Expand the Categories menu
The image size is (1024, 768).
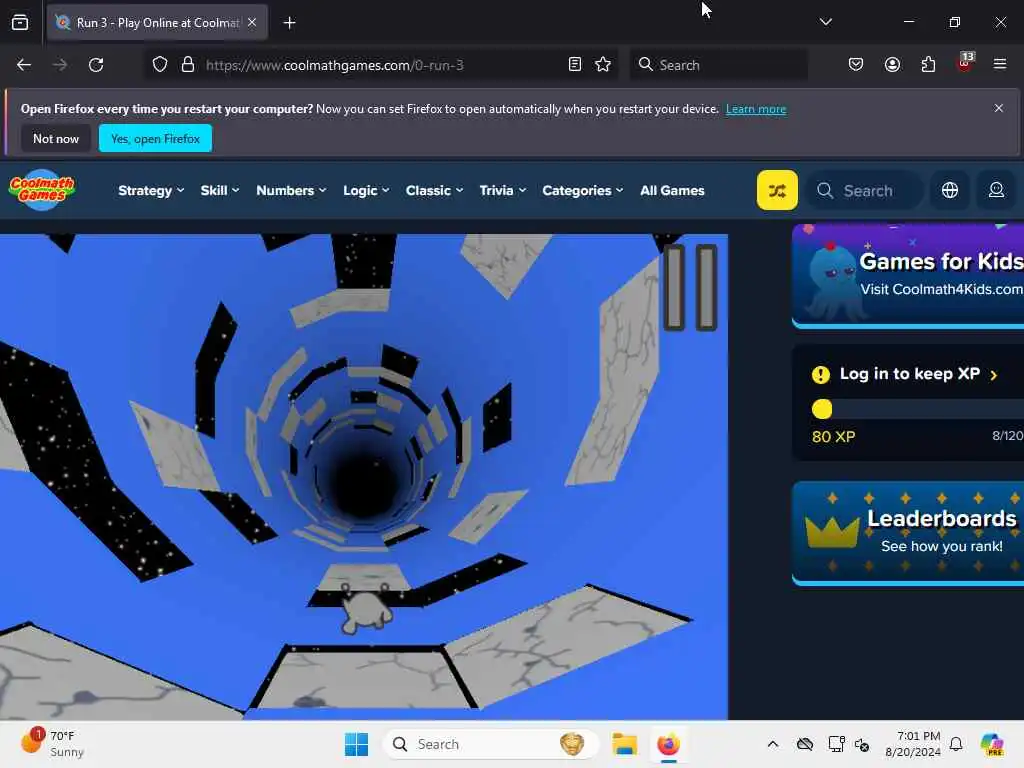[x=583, y=191]
